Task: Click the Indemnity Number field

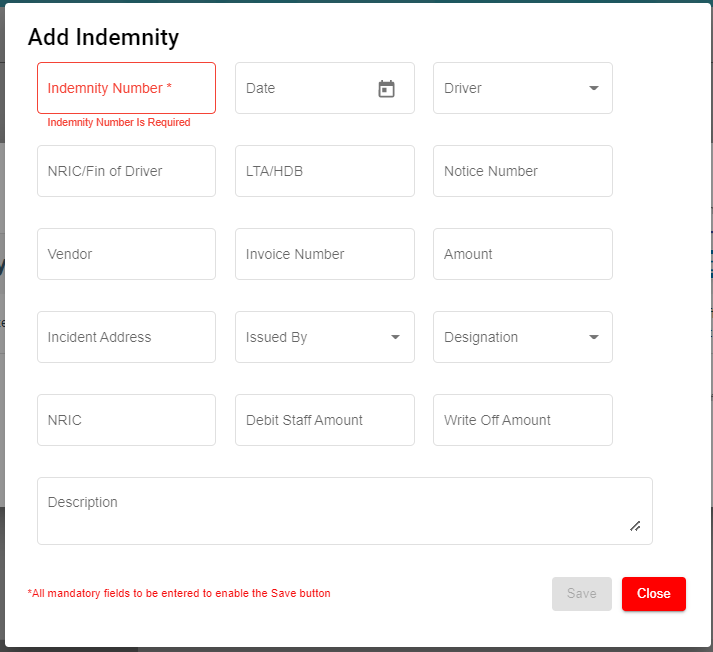Action: coord(126,88)
